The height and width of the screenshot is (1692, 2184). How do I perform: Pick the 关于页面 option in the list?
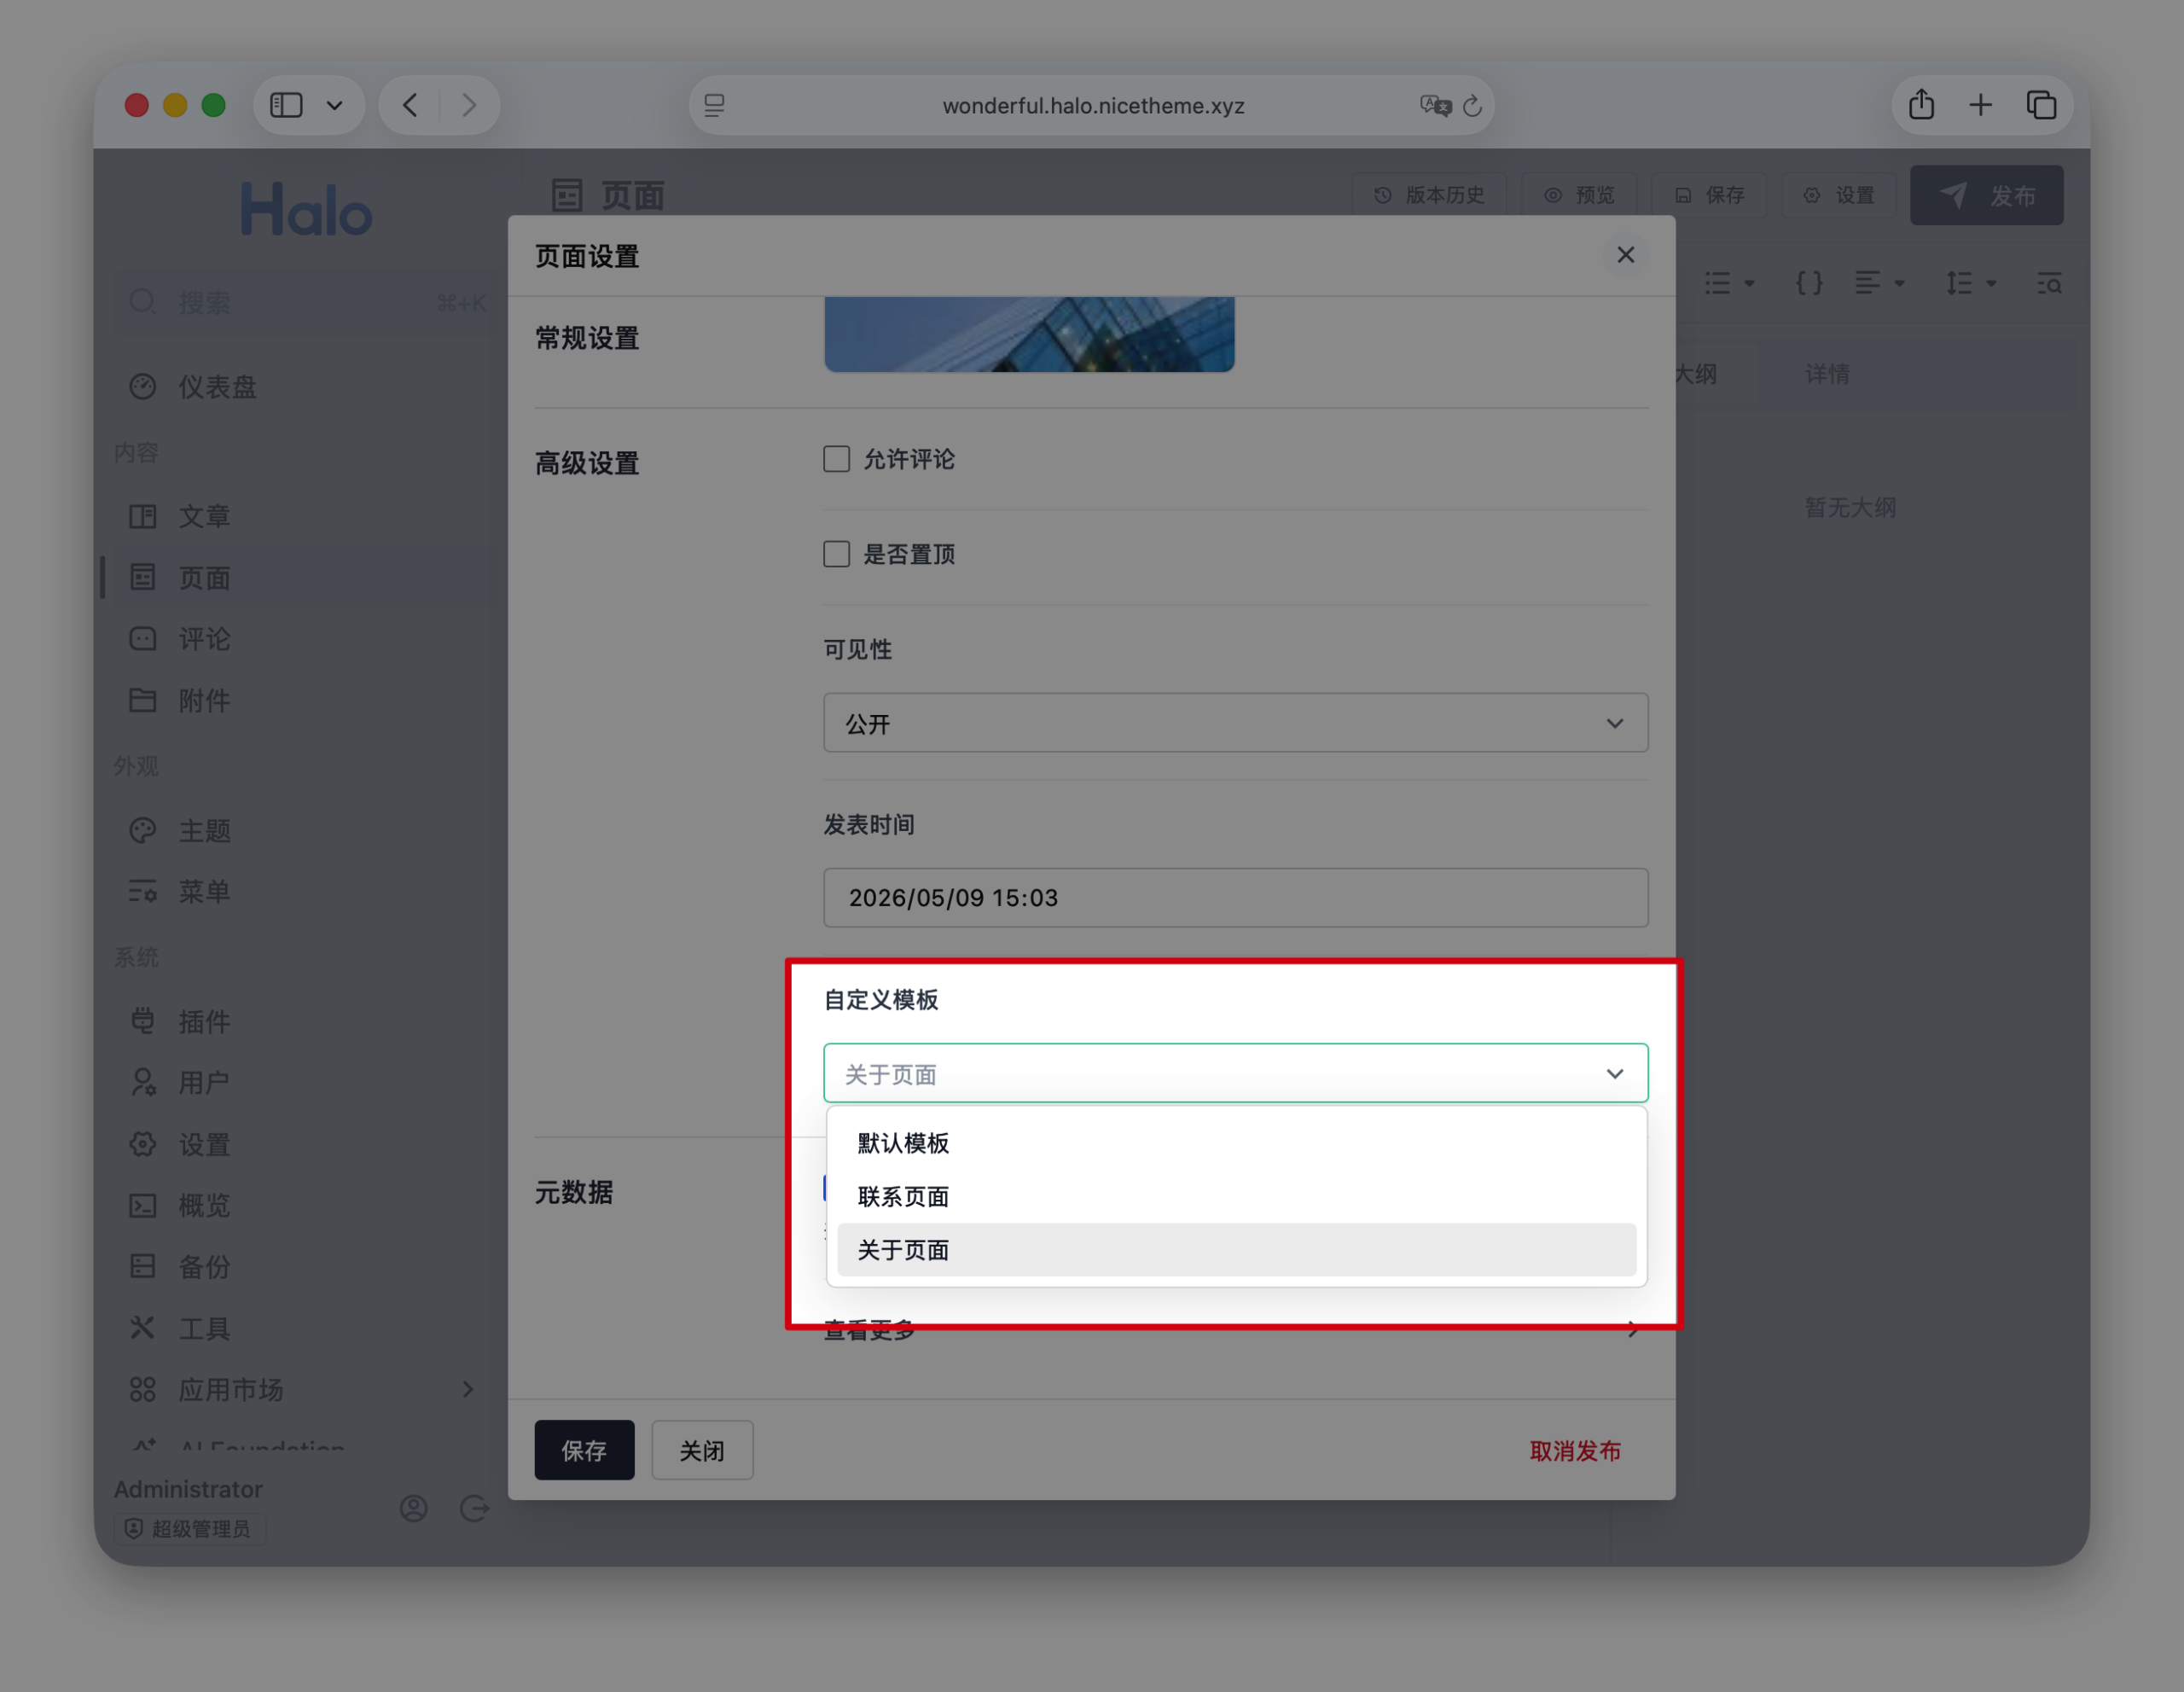1236,1250
